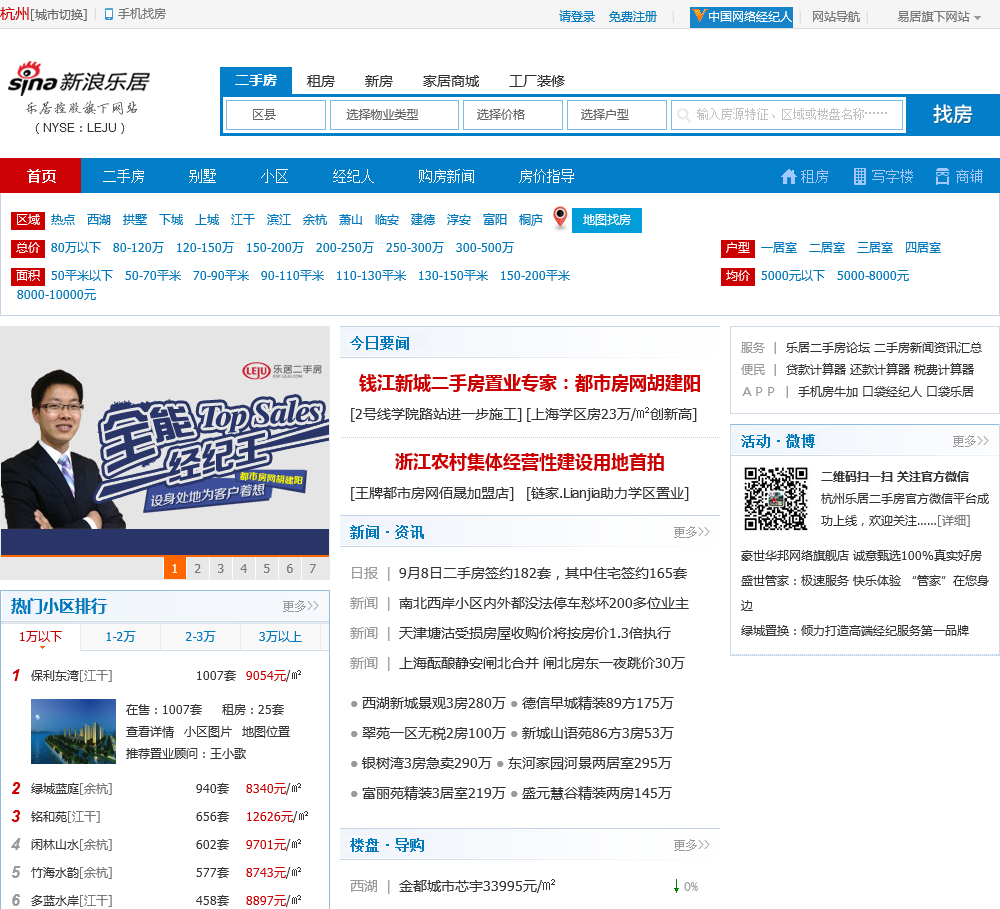Click the green down arrow beside 0%
Viewport: 1000px width, 909px height.
click(676, 886)
